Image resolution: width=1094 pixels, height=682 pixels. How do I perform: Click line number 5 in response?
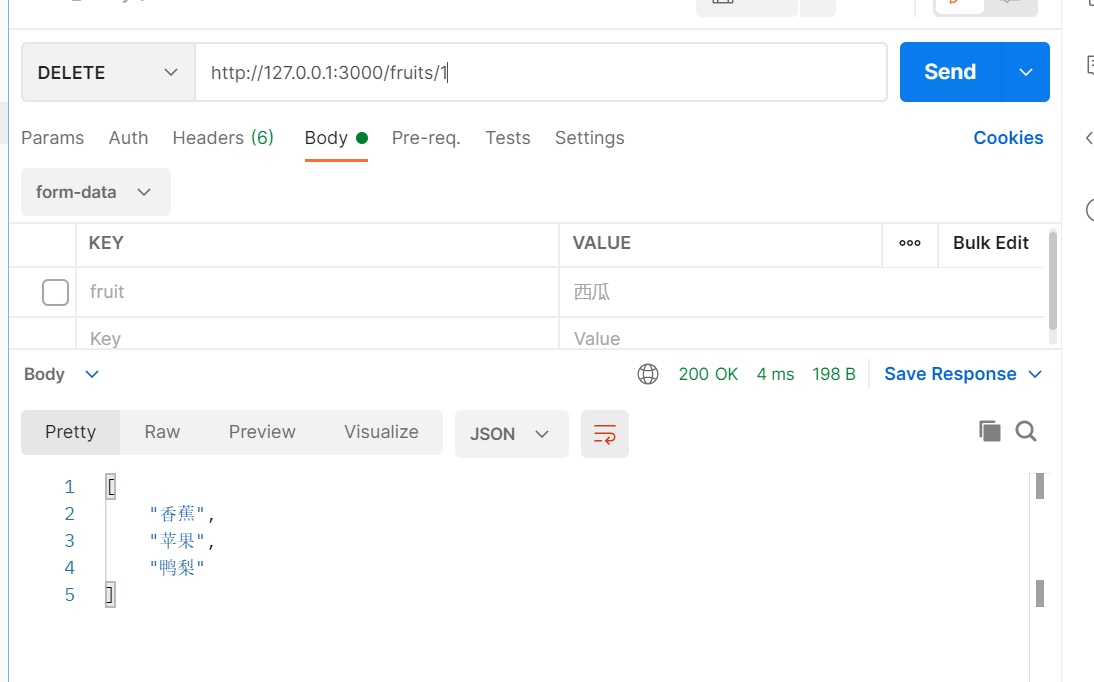point(69,595)
